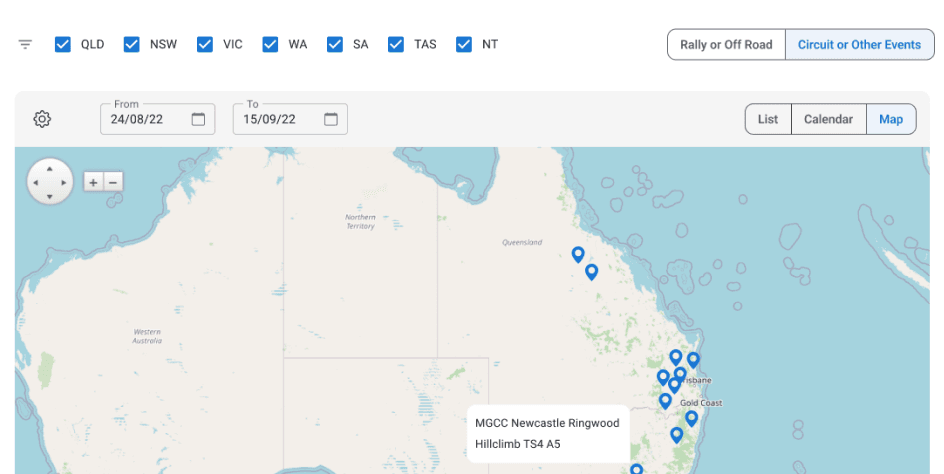This screenshot has height=474, width=944.
Task: Zoom out the map with minus button
Action: coord(113,182)
